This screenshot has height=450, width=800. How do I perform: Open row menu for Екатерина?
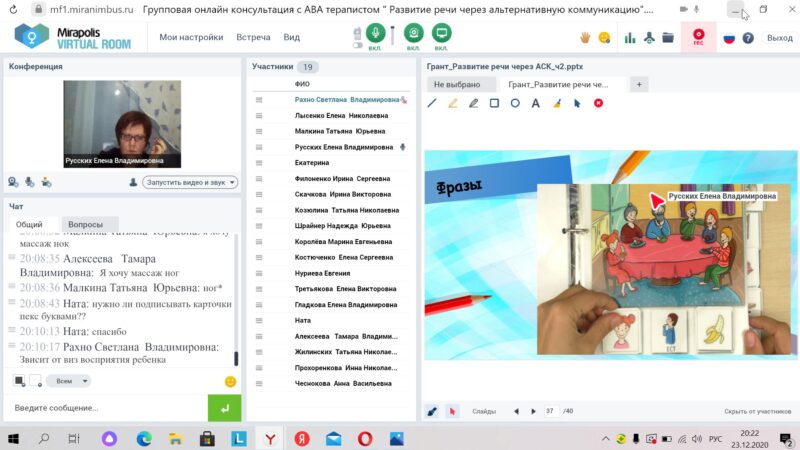pos(259,163)
